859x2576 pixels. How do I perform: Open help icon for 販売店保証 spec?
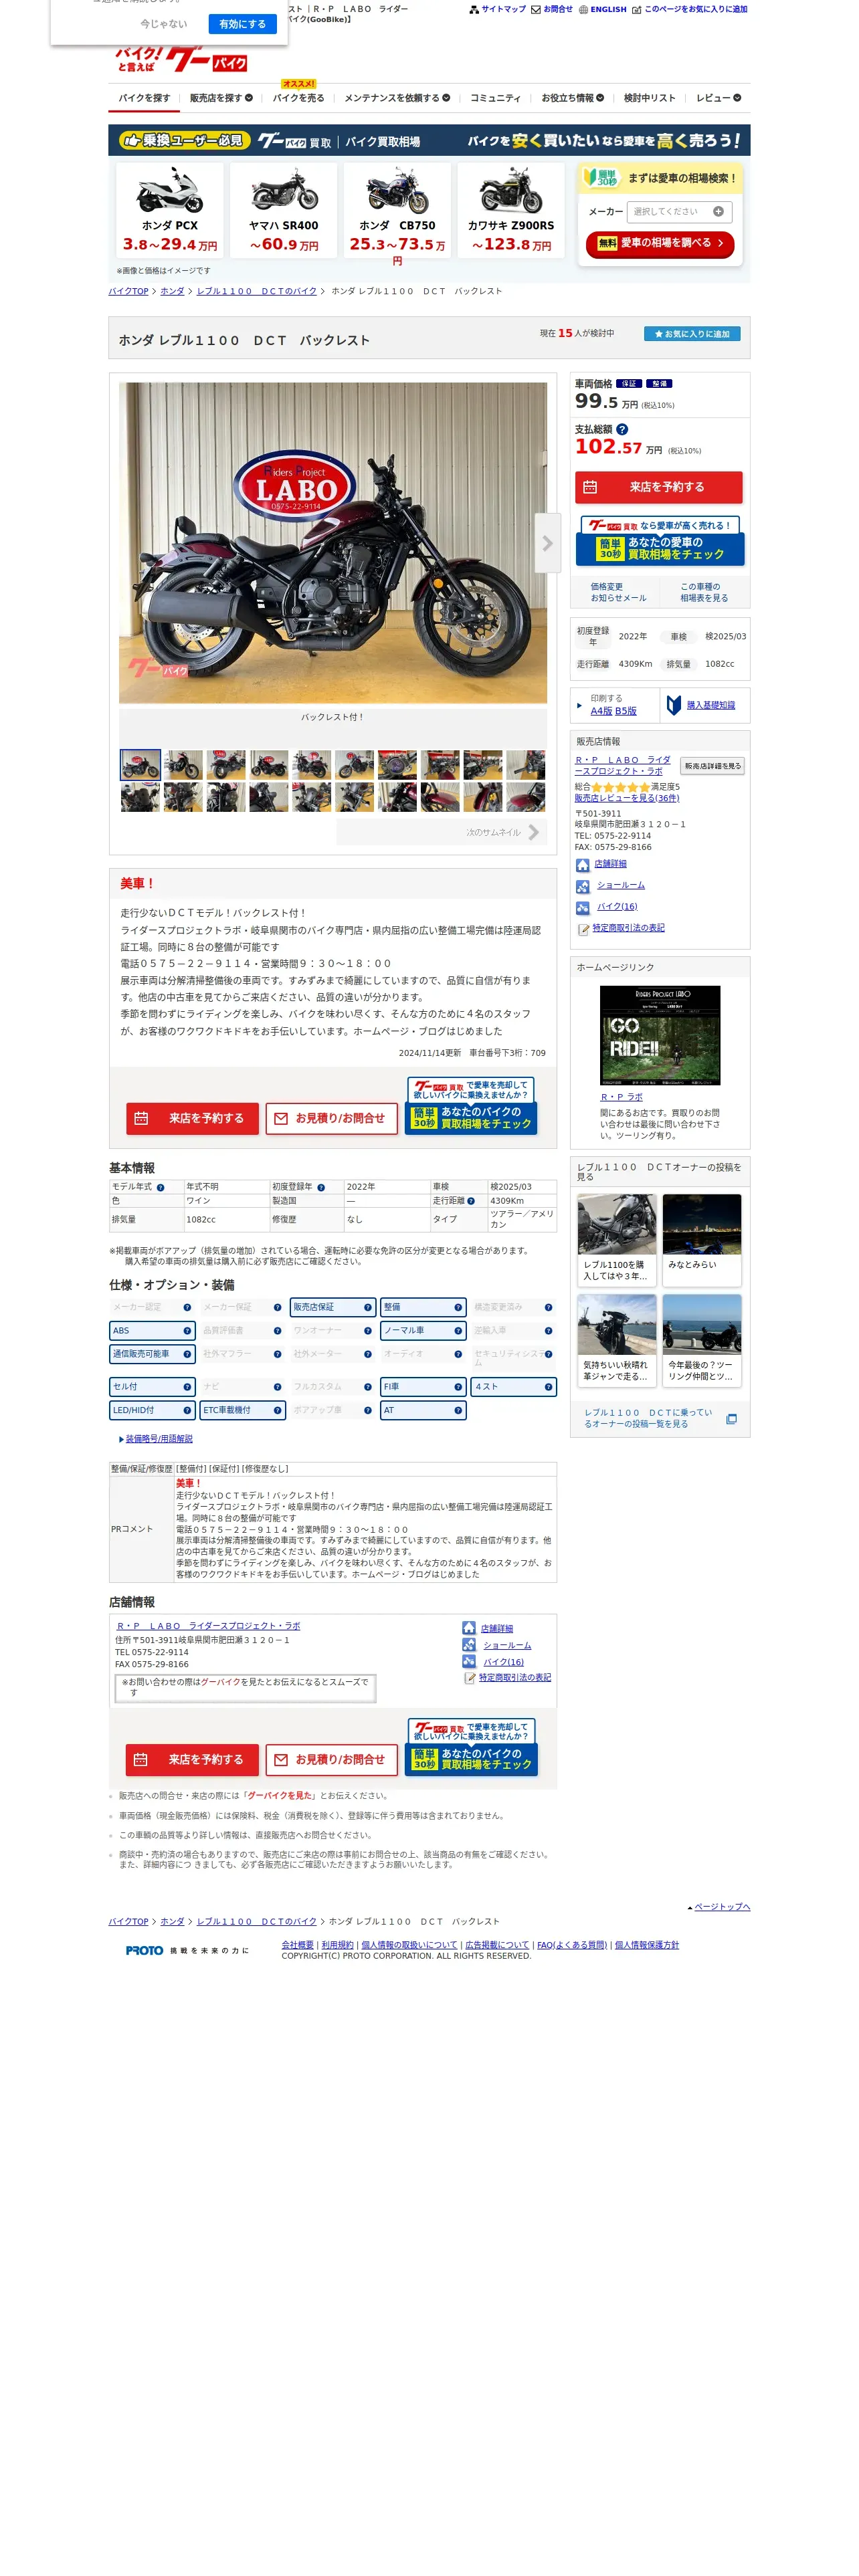367,1307
